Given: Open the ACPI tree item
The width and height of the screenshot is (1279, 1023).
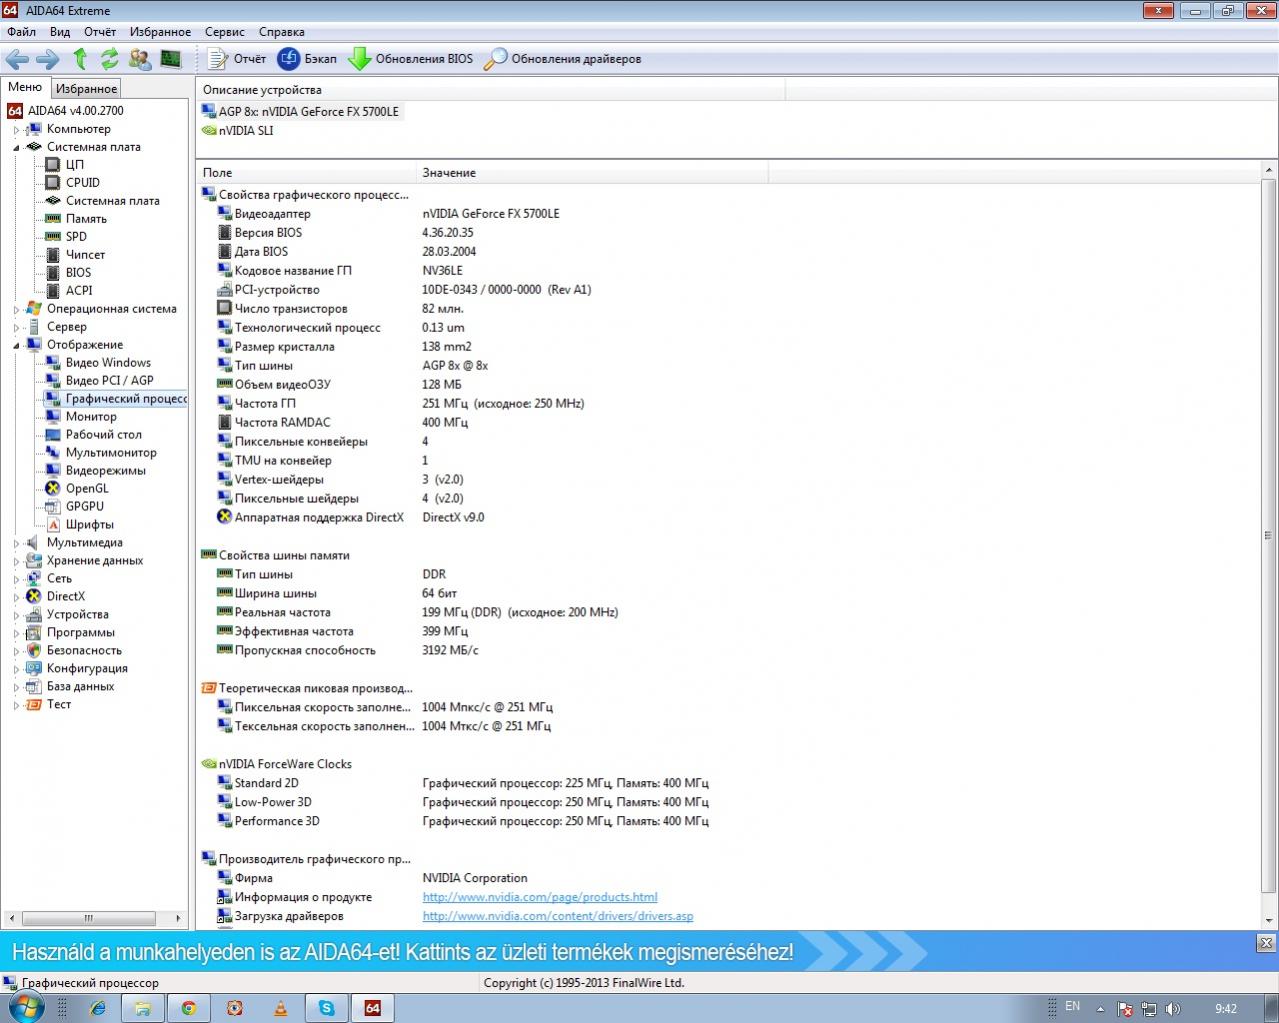Looking at the screenshot, I should tap(79, 291).
